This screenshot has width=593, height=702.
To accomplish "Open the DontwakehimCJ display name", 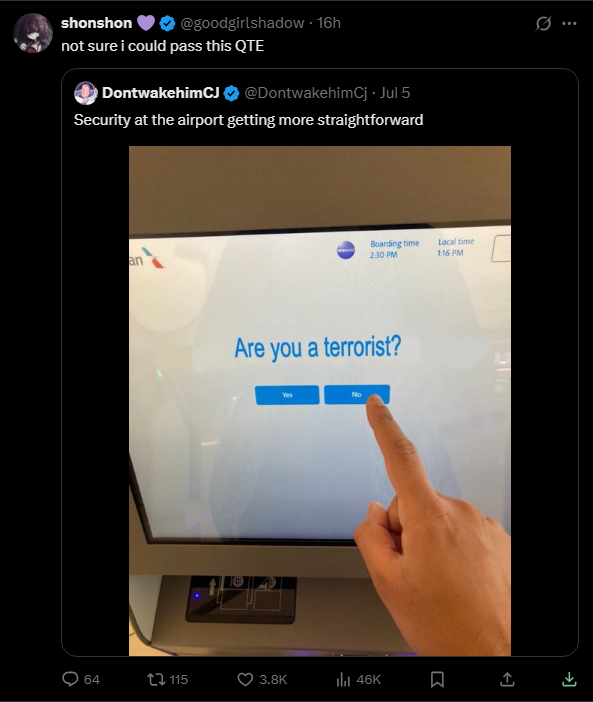I will (160, 93).
